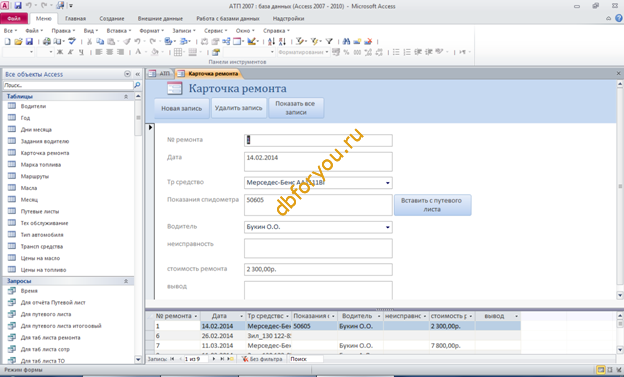Switch to the АТП document tab
The height and width of the screenshot is (377, 624).
tap(160, 74)
